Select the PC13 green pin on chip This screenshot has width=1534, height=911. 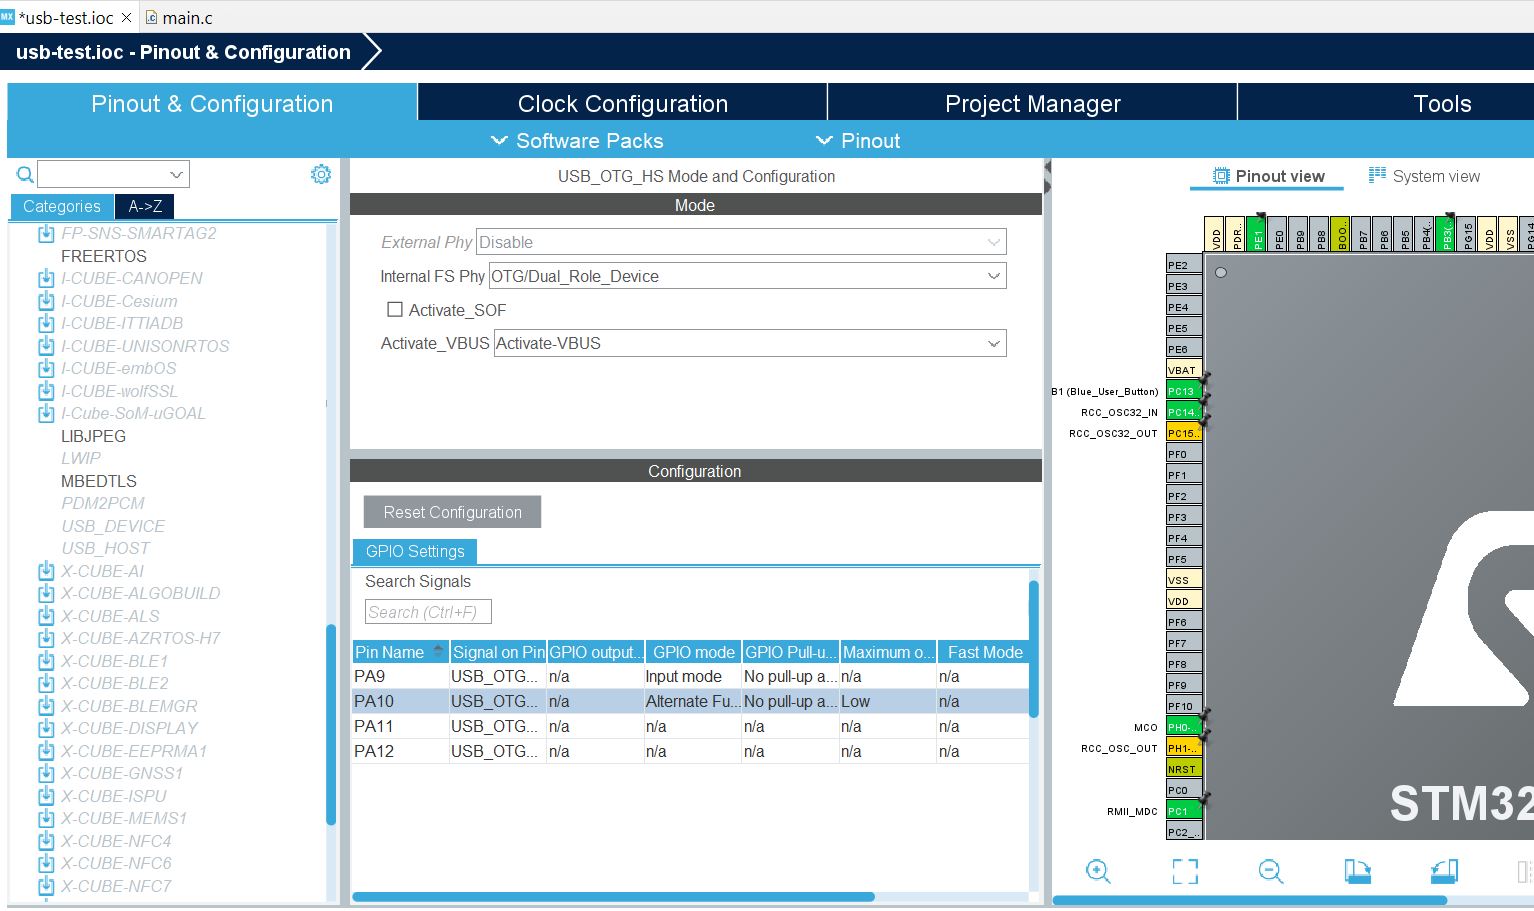pos(1183,391)
